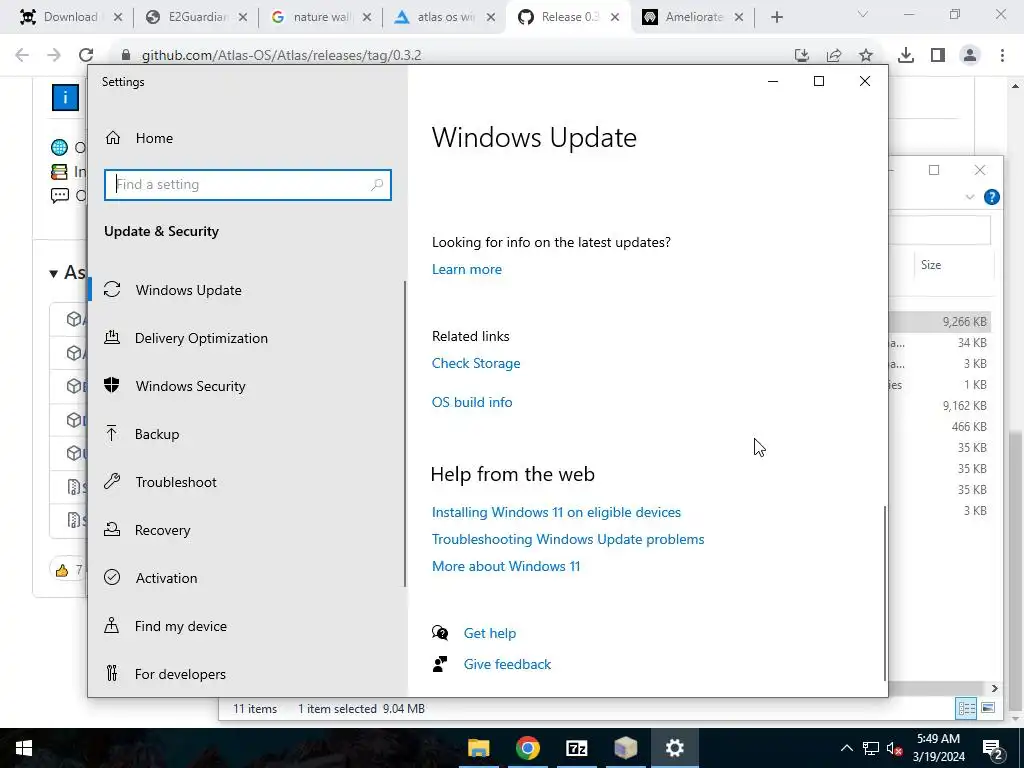
Task: Go to Backup settings
Action: 157,434
